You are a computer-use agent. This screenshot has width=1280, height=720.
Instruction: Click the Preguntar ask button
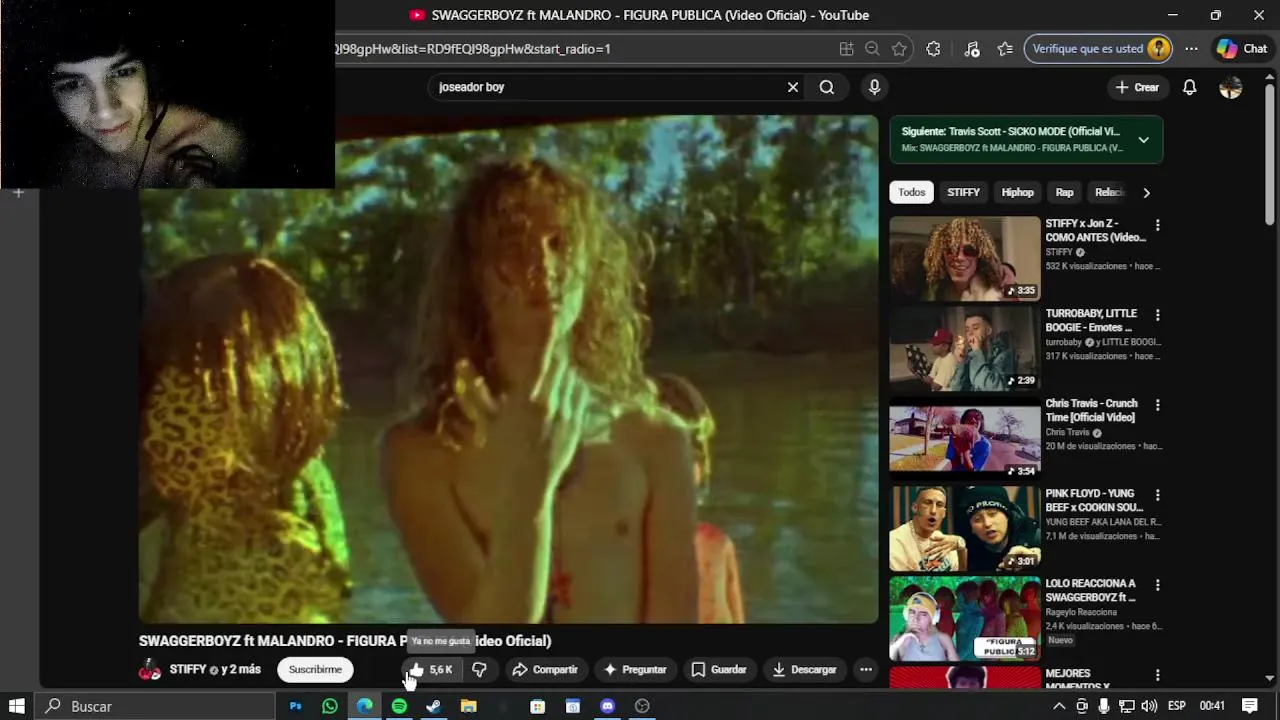point(634,670)
